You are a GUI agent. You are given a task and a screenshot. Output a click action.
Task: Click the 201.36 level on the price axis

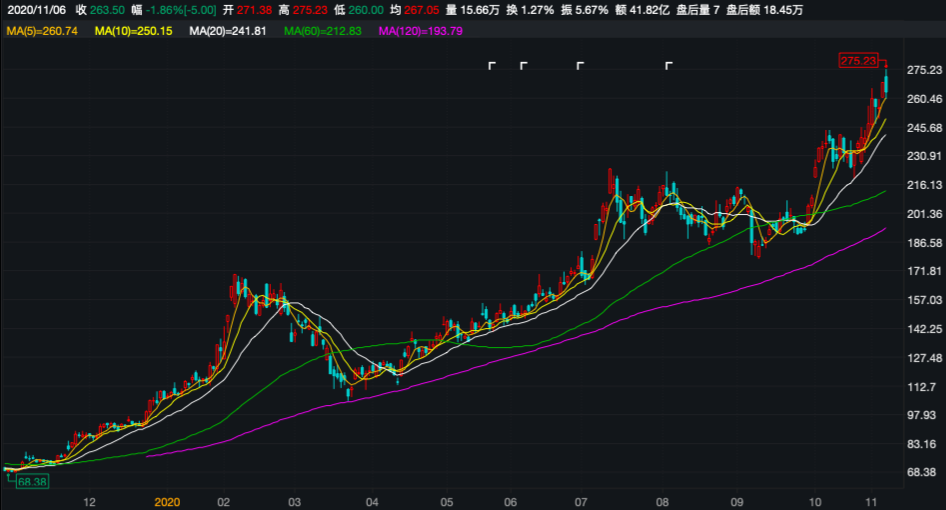[925, 215]
